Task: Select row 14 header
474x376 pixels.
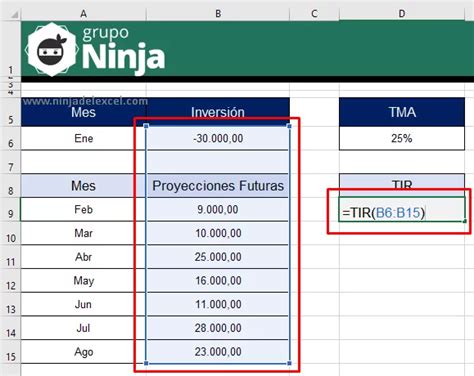Action: (10, 328)
